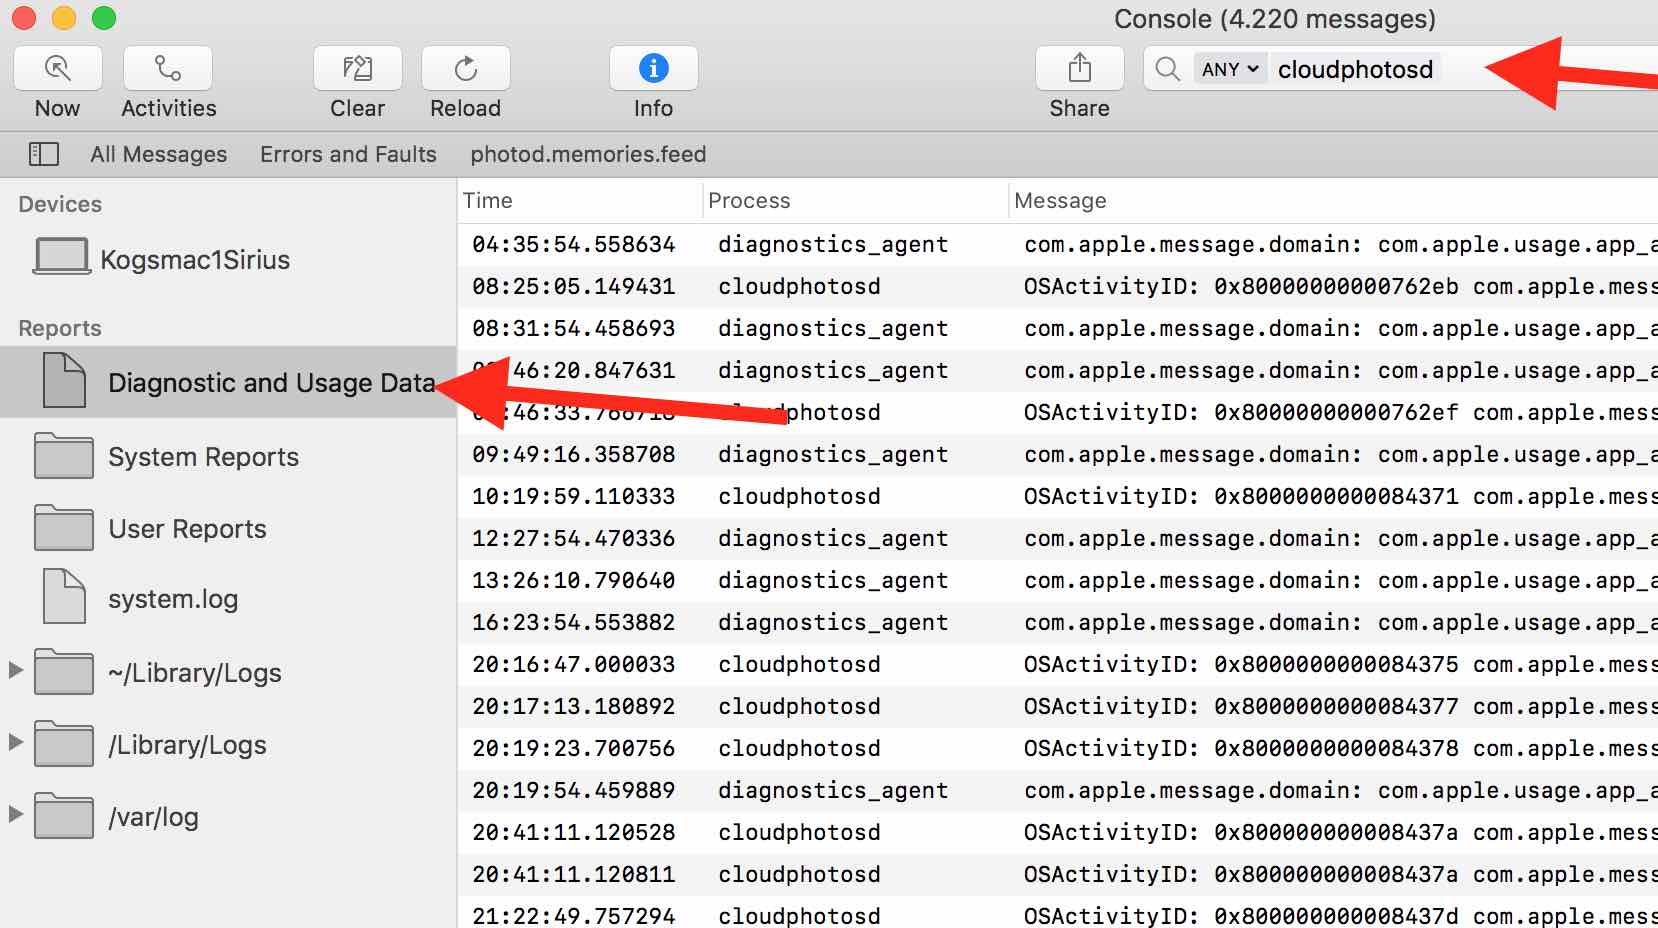The height and width of the screenshot is (928, 1658).
Task: Clear the console messages
Action: [x=357, y=68]
